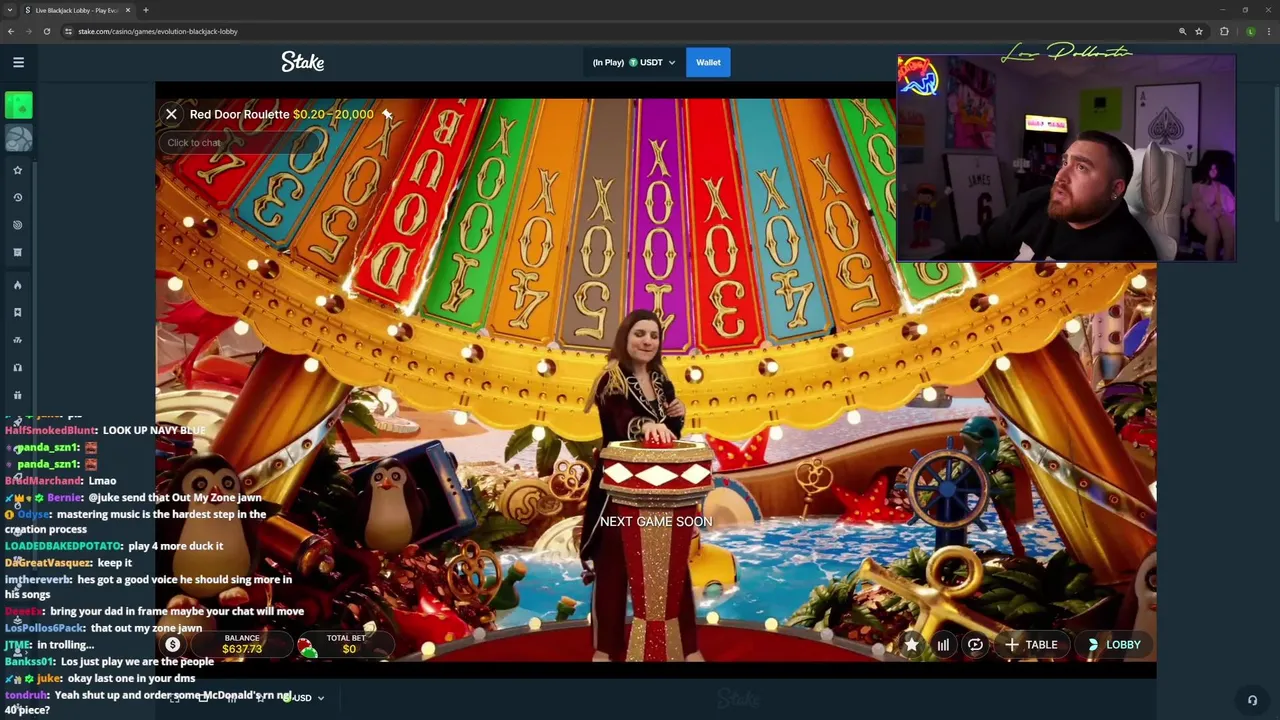
Task: Open game statistics bar-chart icon
Action: coord(943,645)
